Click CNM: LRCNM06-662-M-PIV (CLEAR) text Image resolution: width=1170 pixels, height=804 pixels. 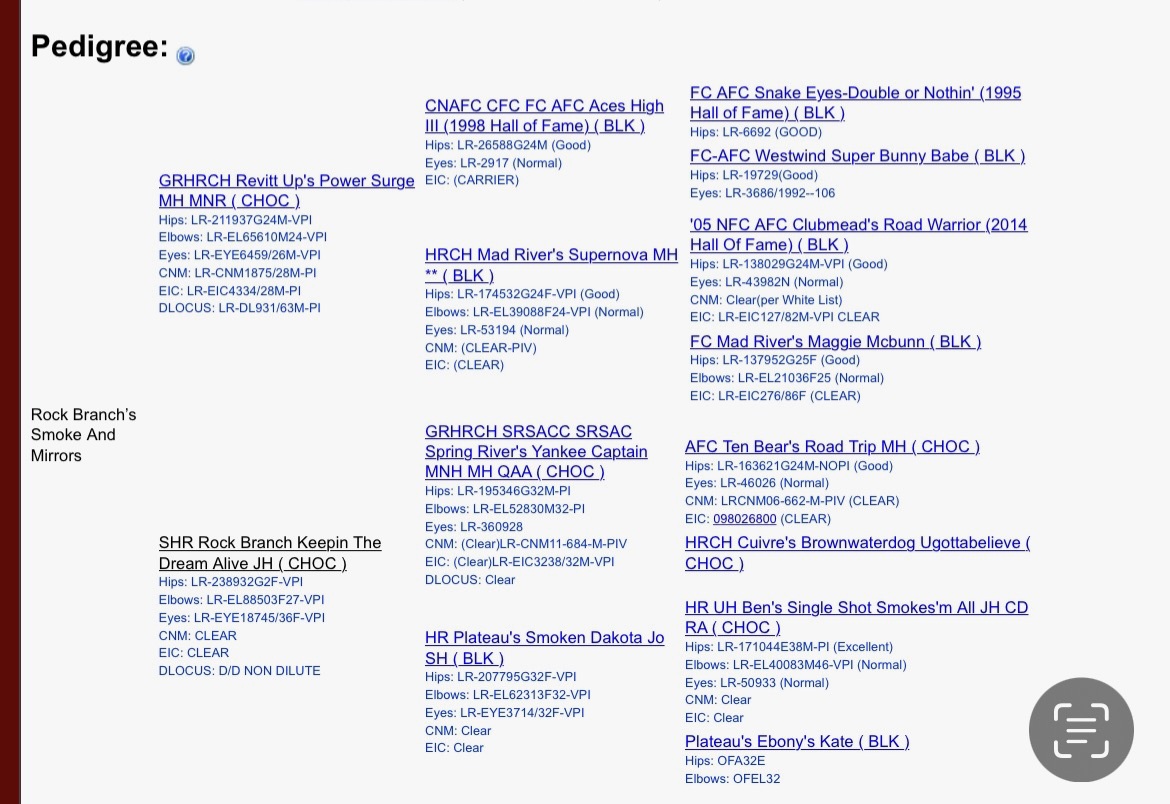pos(792,501)
